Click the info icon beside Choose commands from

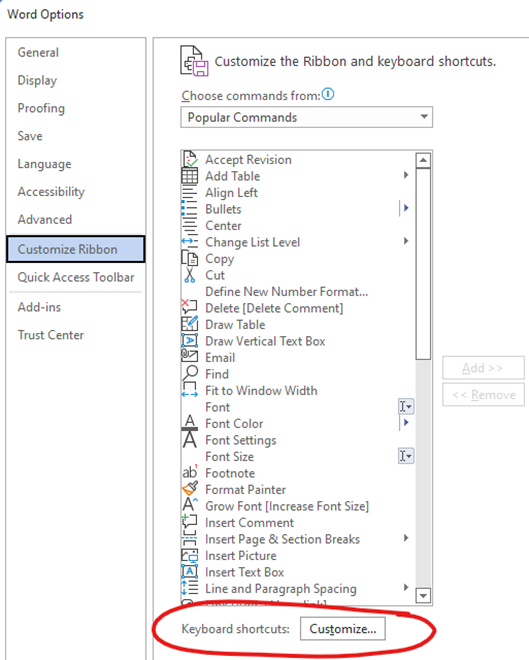[x=328, y=94]
